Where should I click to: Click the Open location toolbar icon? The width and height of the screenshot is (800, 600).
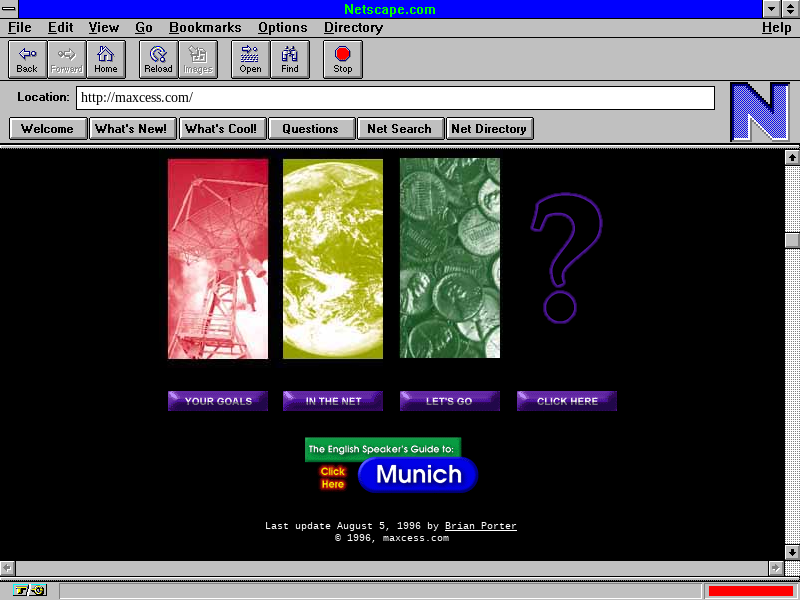click(250, 60)
